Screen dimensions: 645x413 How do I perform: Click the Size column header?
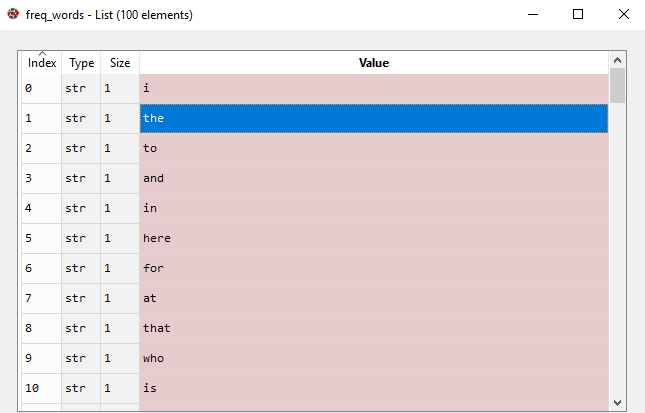tap(120, 63)
